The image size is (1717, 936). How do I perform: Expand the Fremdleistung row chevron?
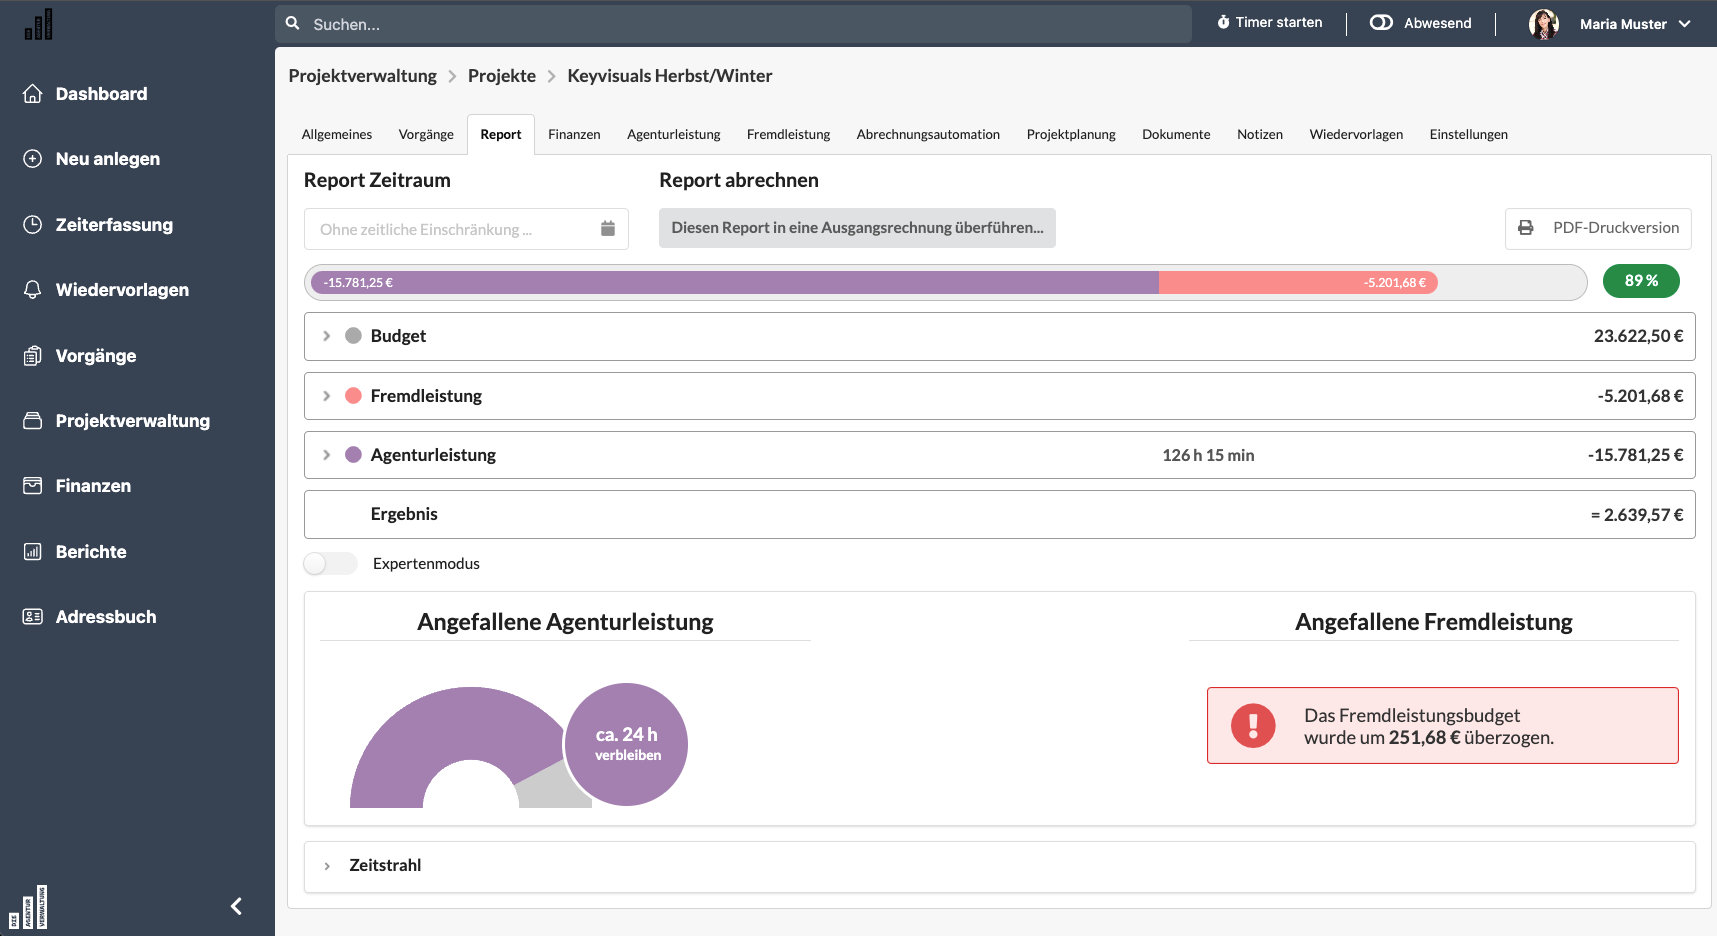tap(327, 396)
